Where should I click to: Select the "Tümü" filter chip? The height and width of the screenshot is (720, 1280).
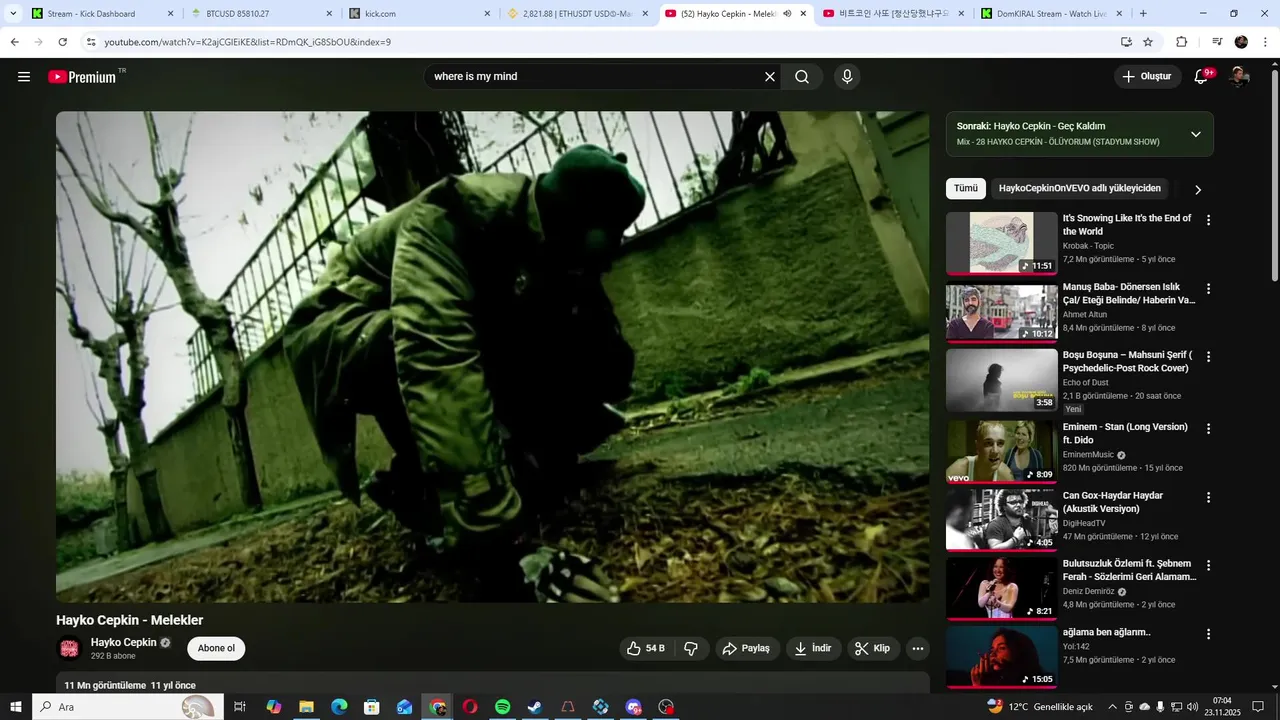tap(965, 188)
